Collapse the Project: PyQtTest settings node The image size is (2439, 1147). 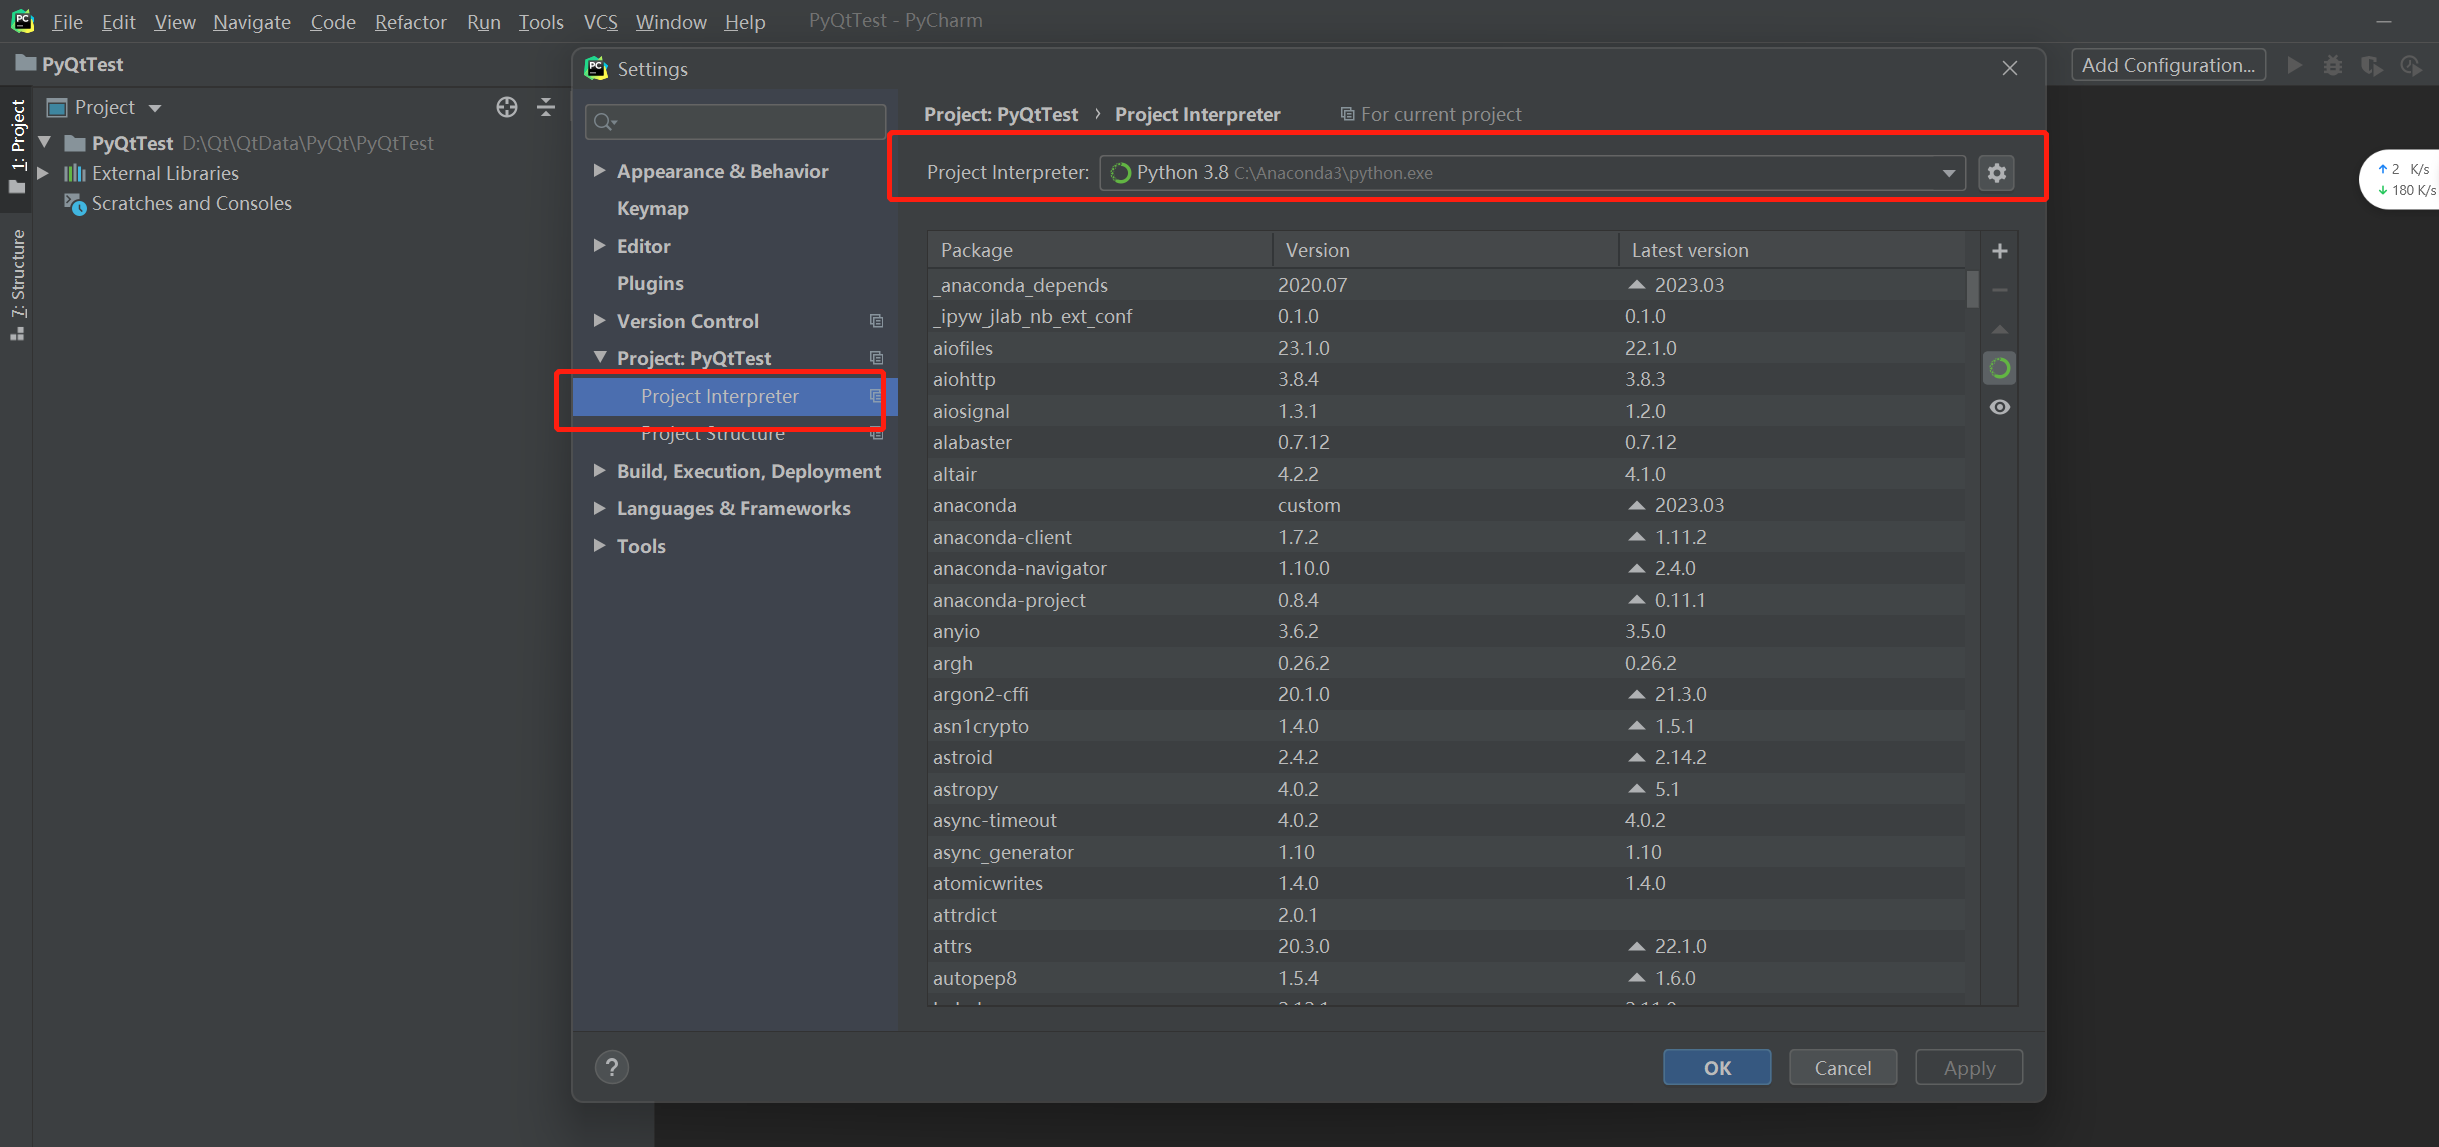(599, 357)
